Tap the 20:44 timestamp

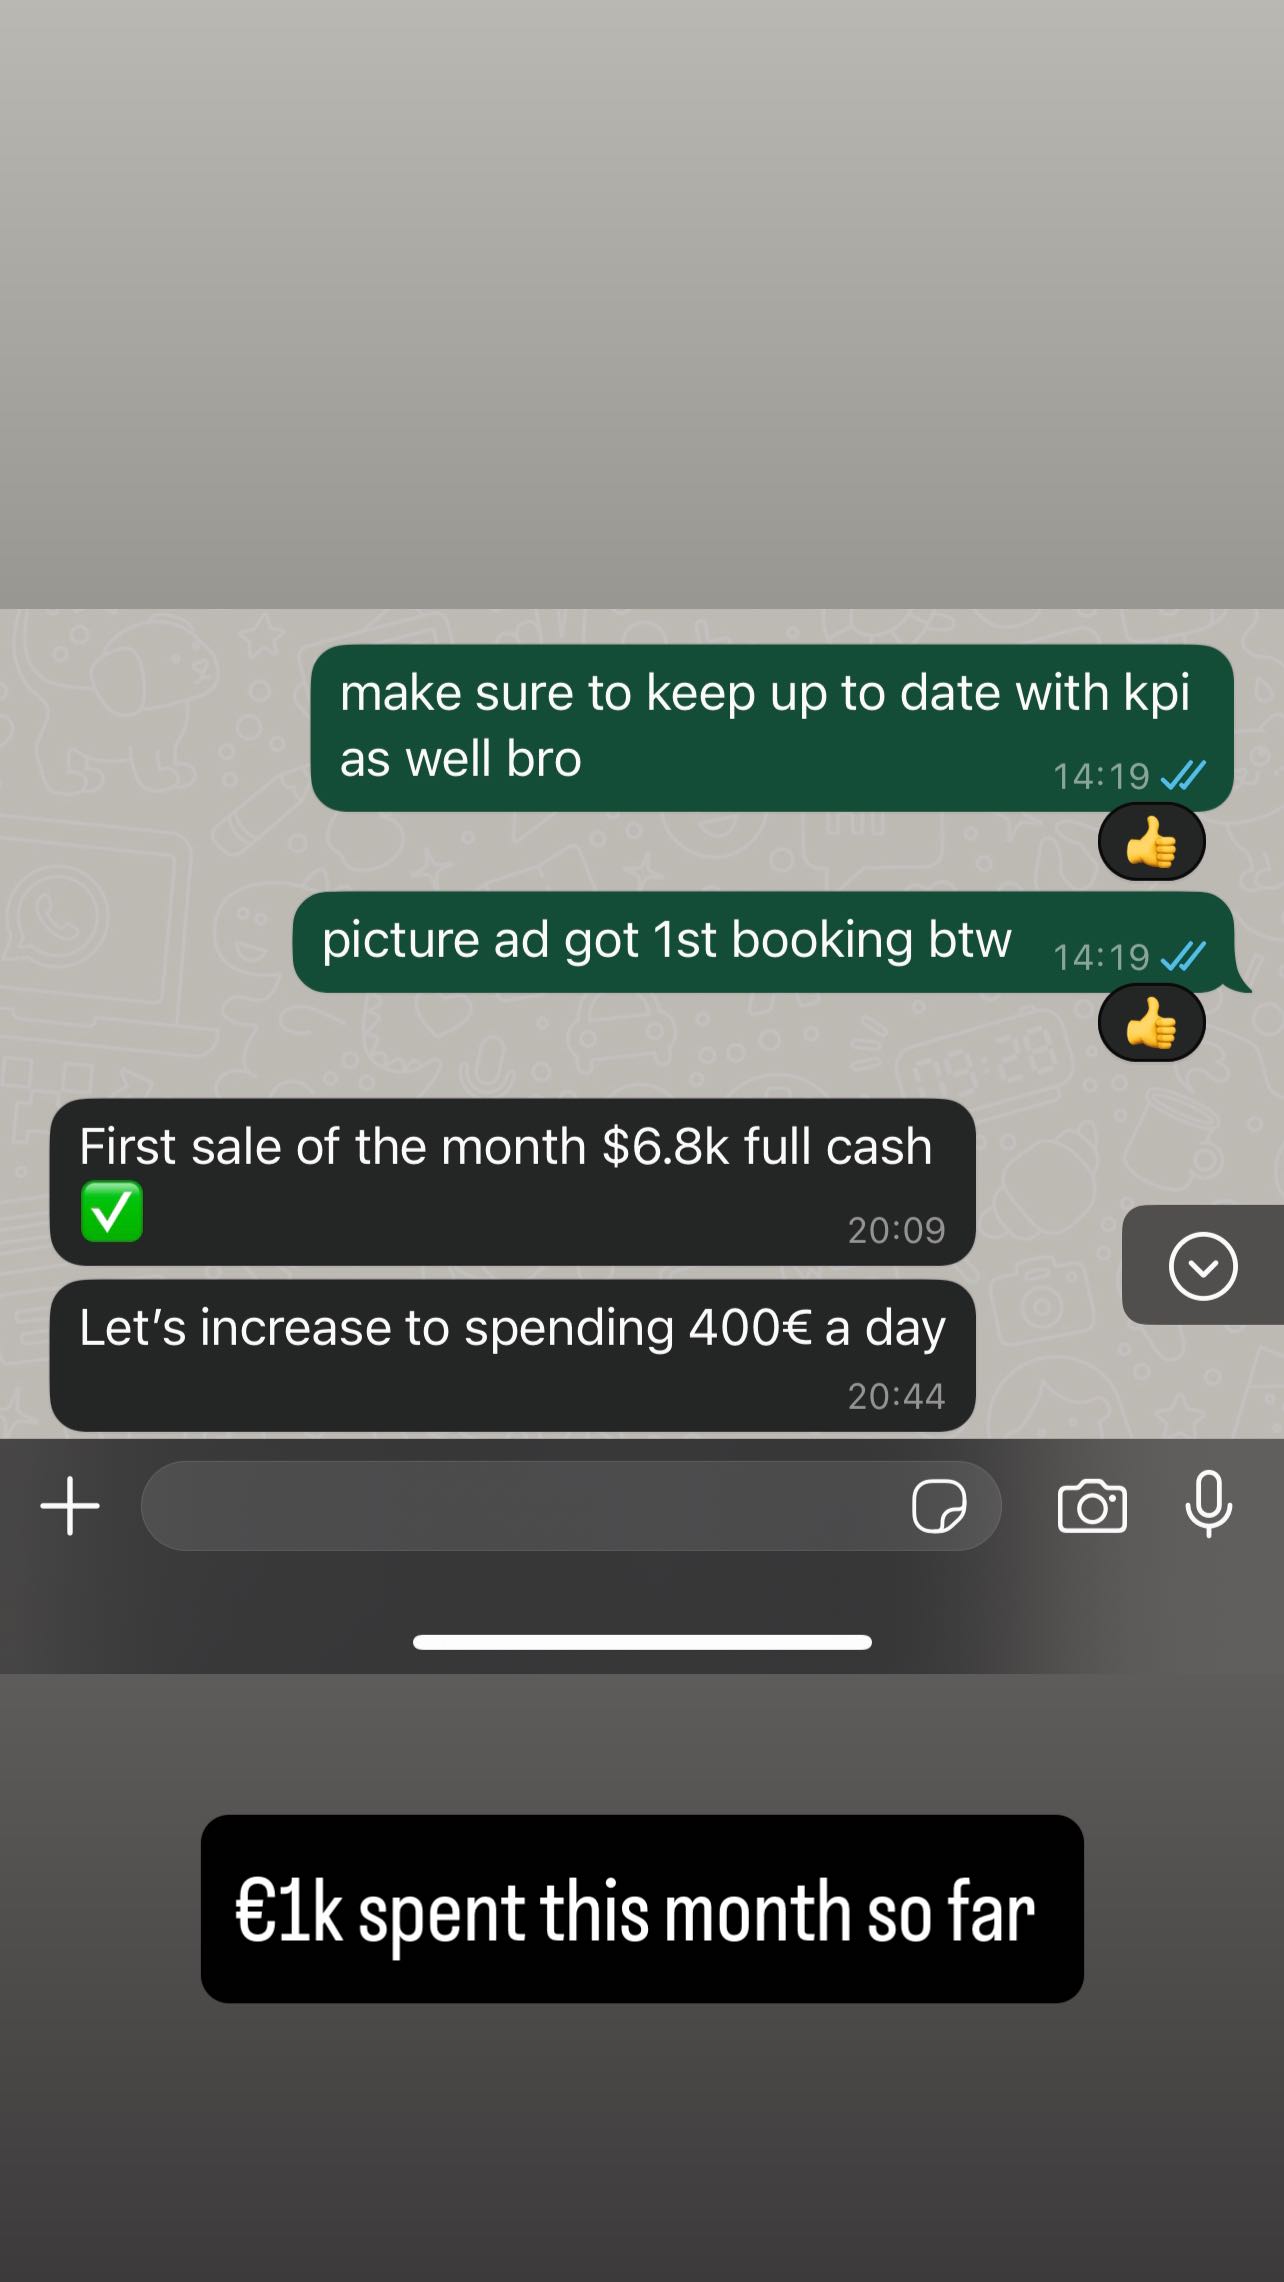(896, 1396)
